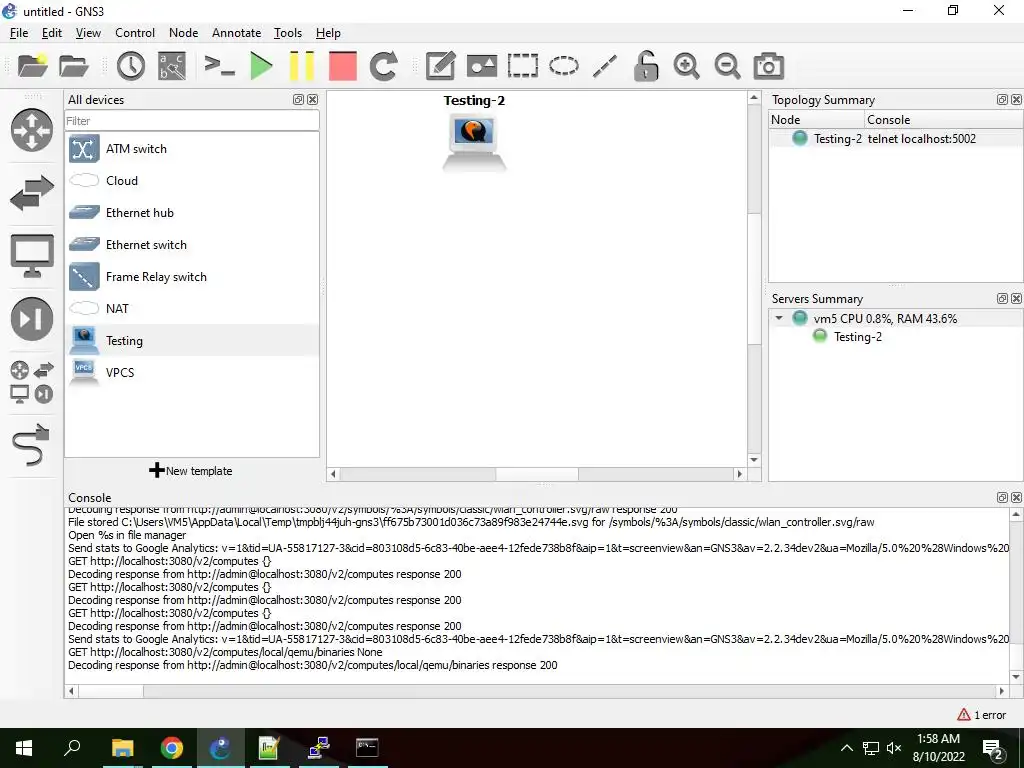This screenshot has height=768, width=1024.
Task: Click the New template button
Action: 191,471
